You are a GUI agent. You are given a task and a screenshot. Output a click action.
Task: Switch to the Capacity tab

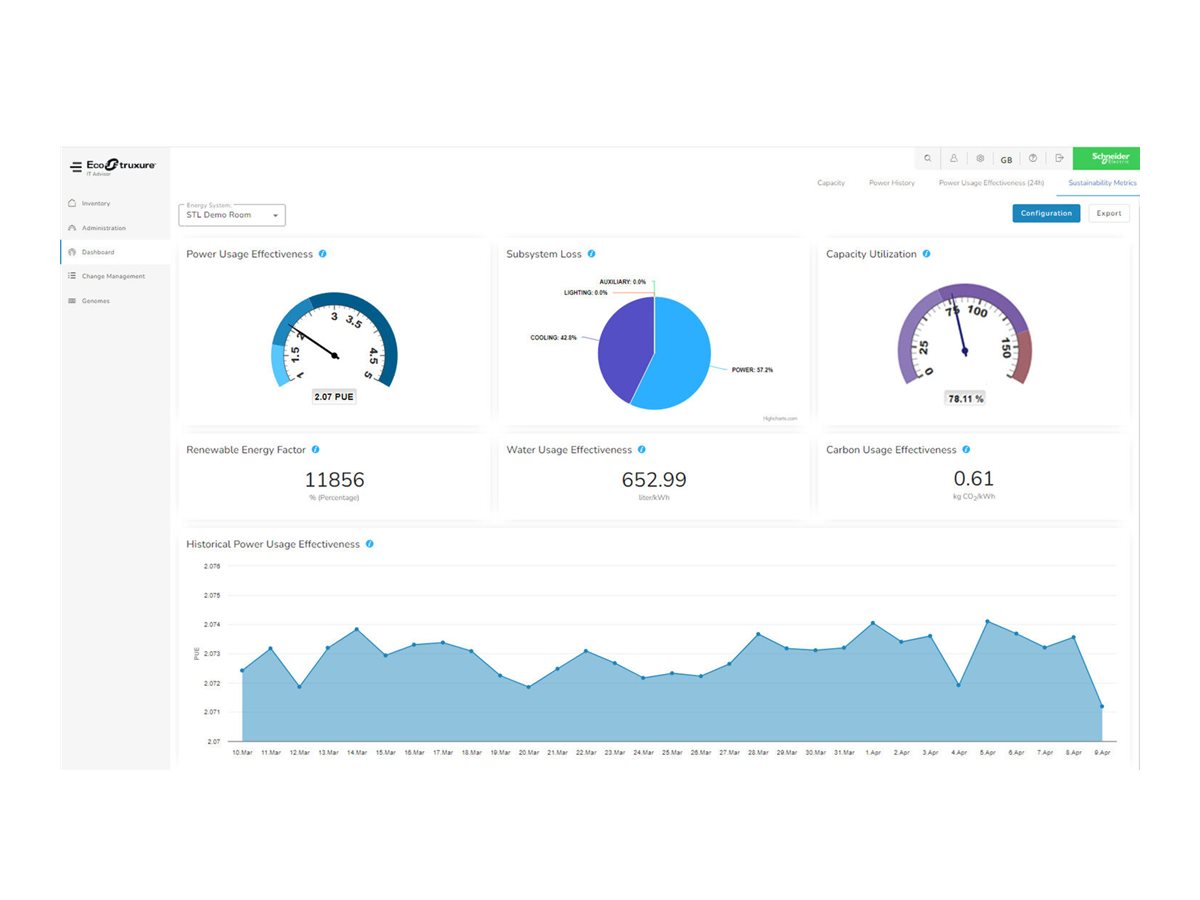click(x=831, y=183)
